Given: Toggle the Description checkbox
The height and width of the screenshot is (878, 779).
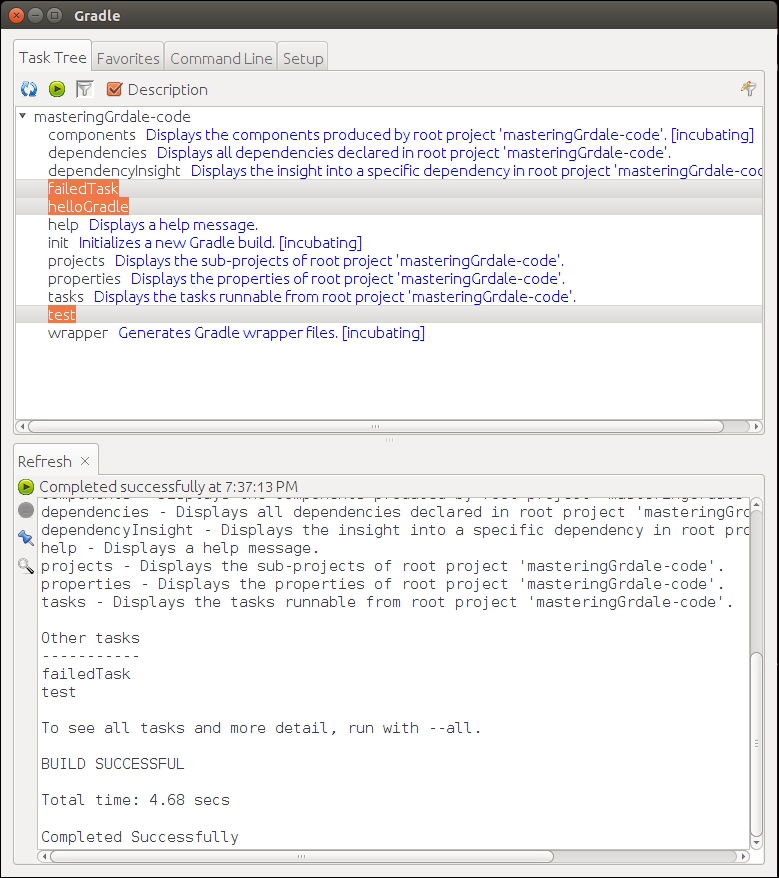Looking at the screenshot, I should (x=114, y=89).
